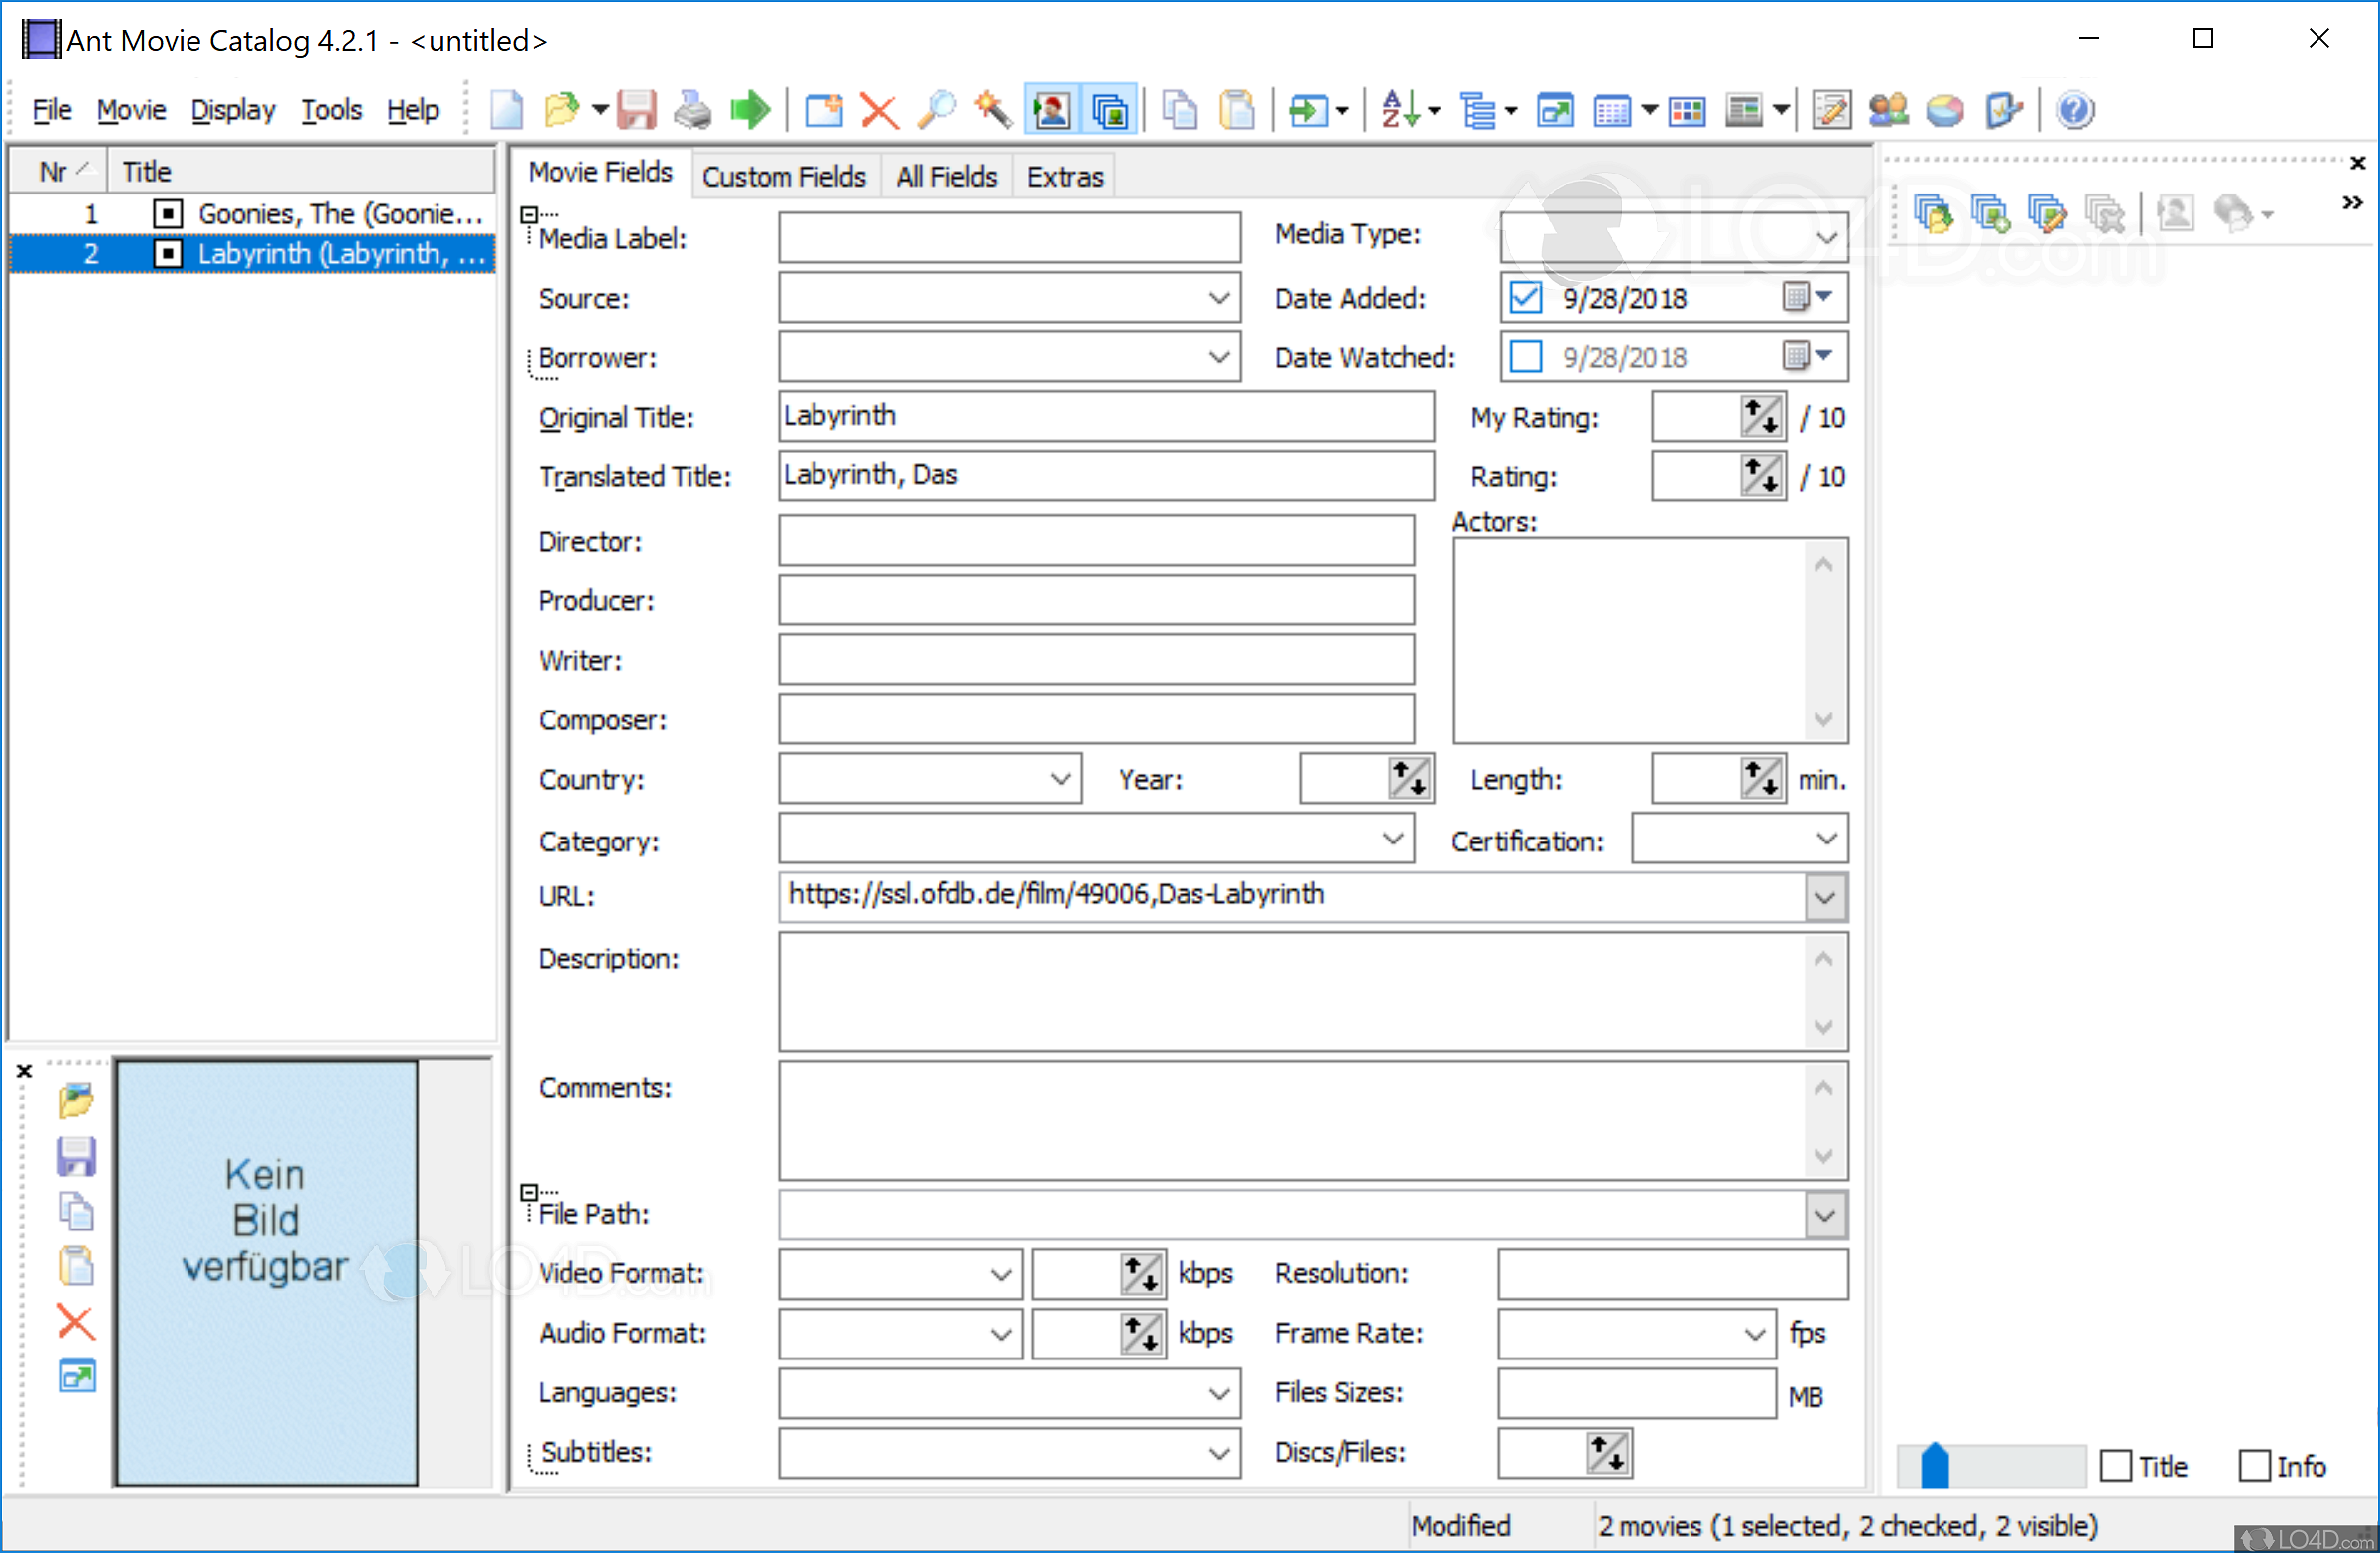
Task: Click the blue help question mark icon
Action: click(2075, 110)
